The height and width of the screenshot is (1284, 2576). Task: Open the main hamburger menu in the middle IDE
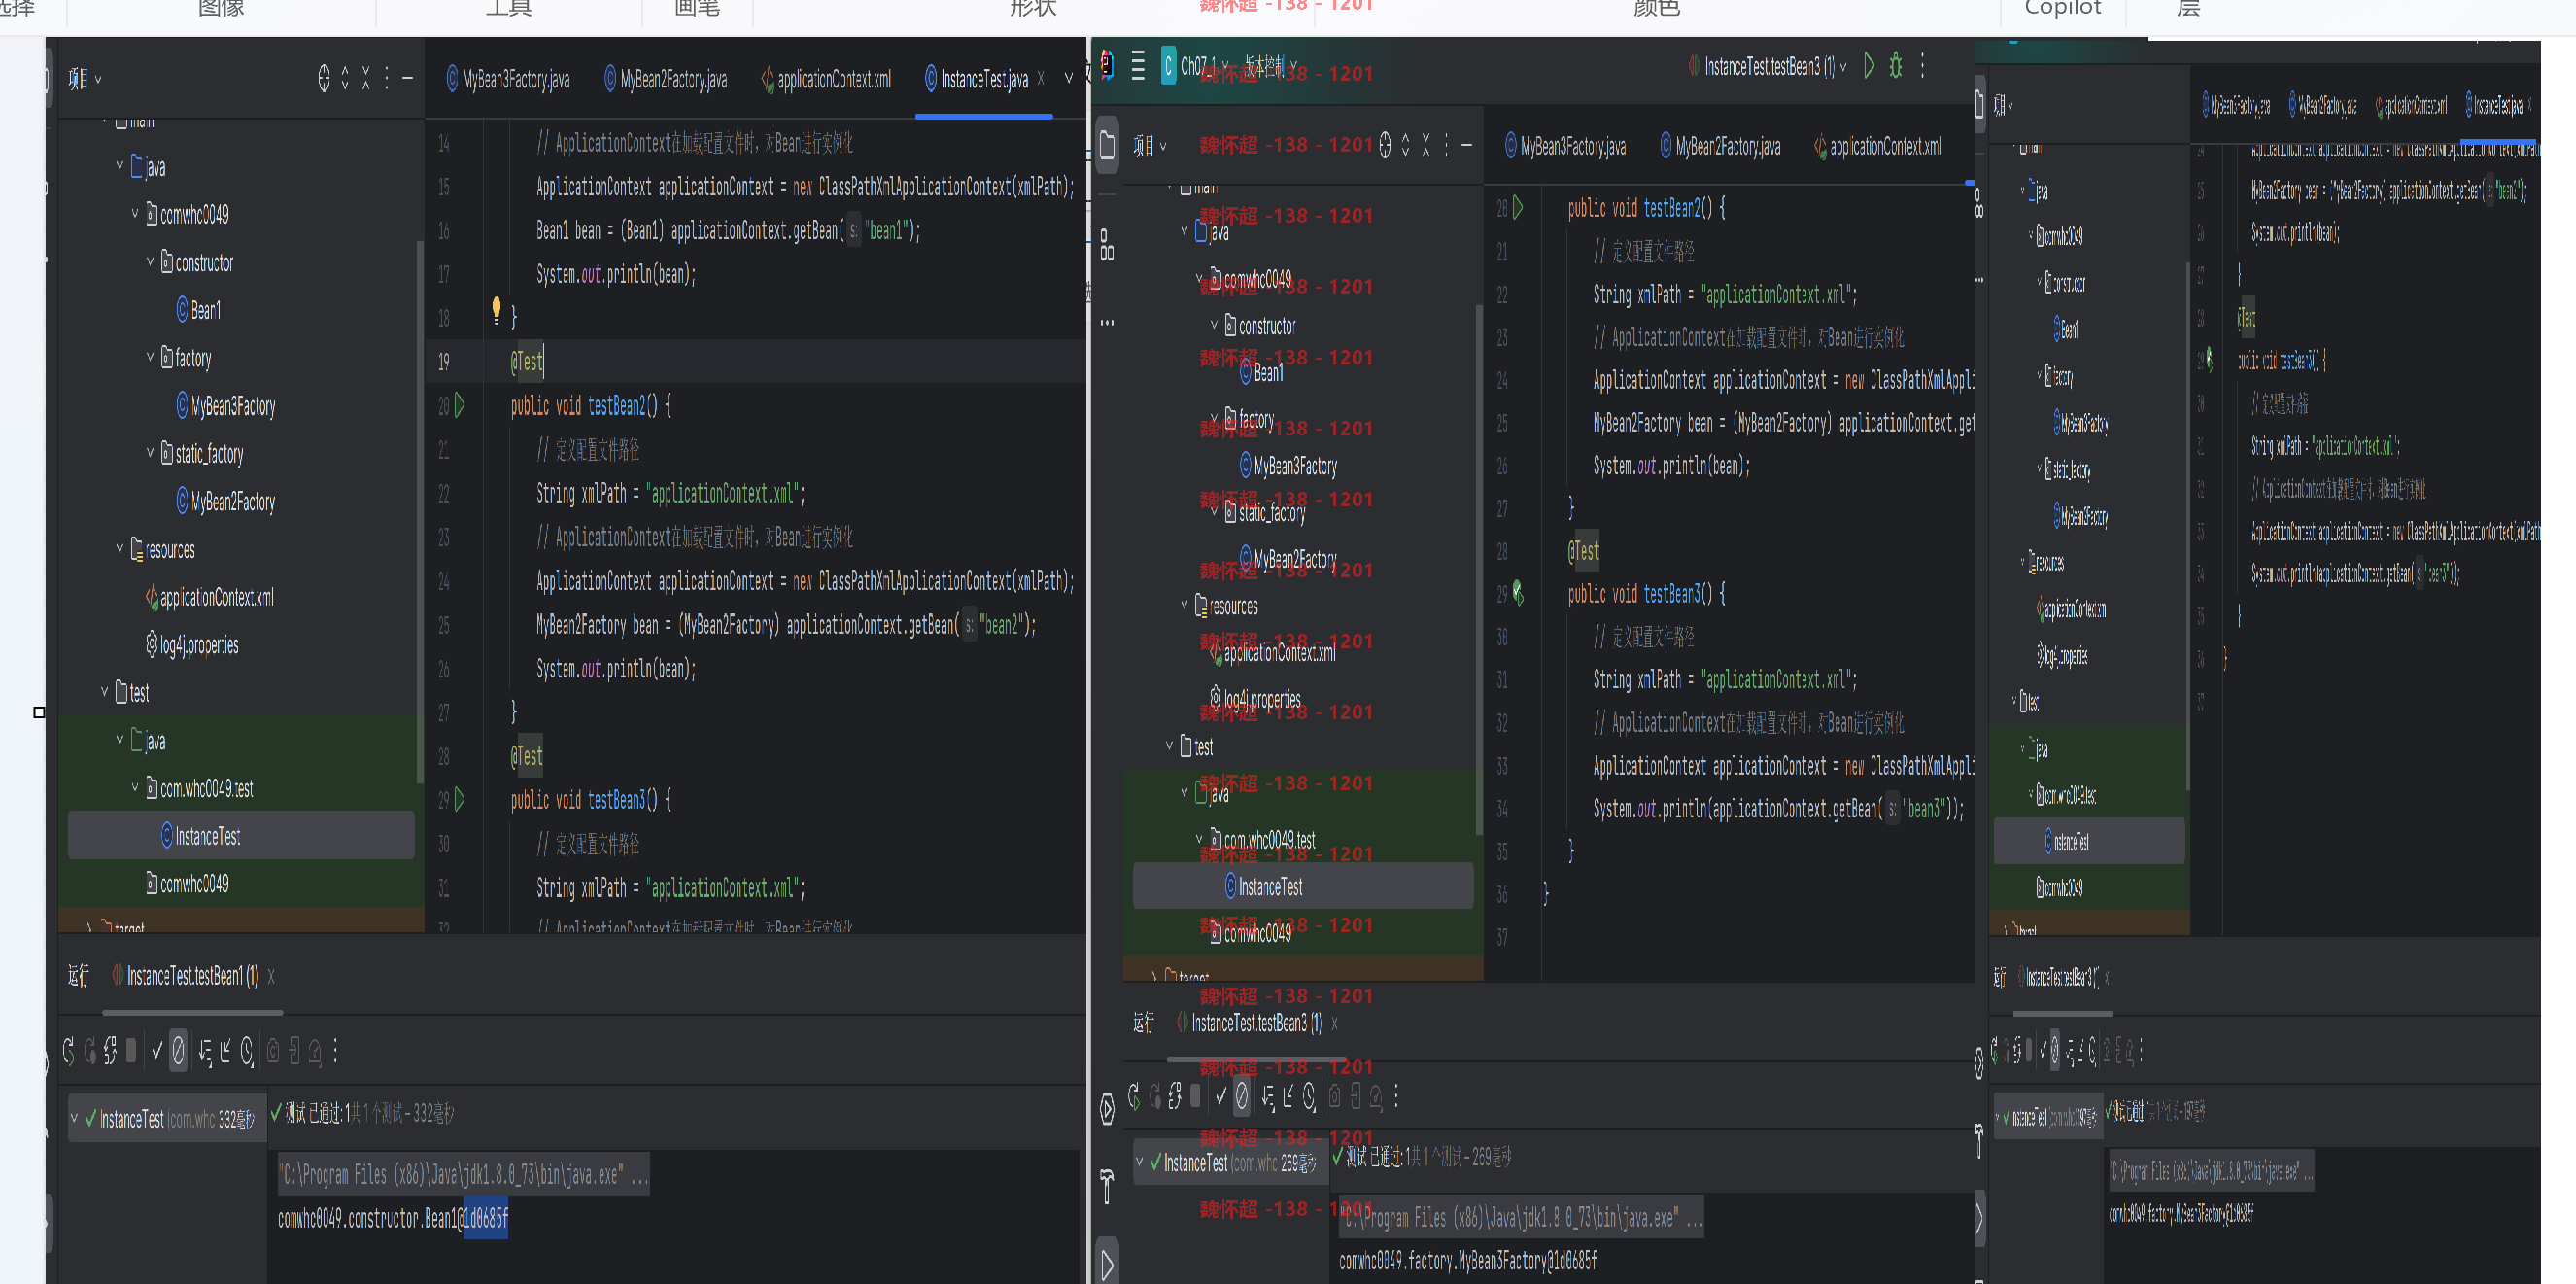[x=1138, y=66]
